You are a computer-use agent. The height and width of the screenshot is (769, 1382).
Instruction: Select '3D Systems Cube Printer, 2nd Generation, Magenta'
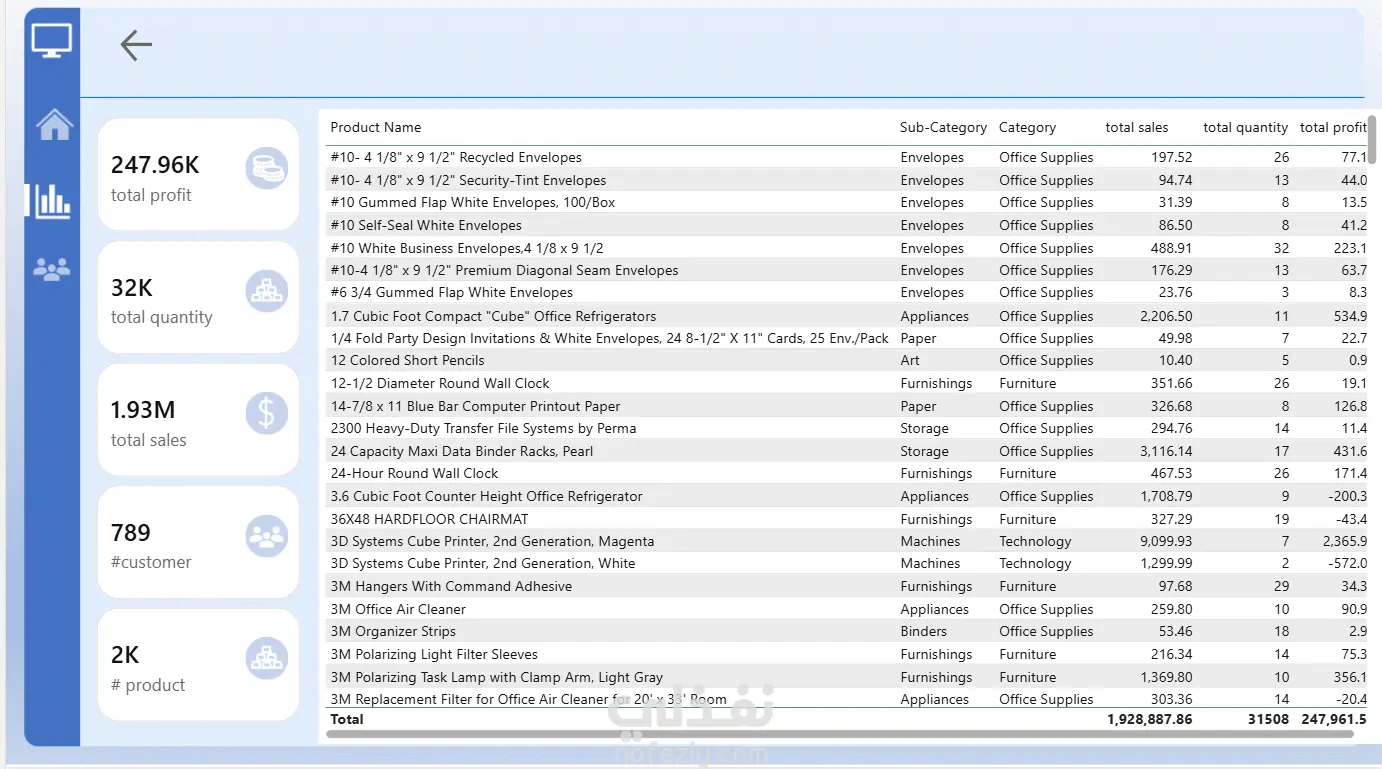(x=848, y=541)
